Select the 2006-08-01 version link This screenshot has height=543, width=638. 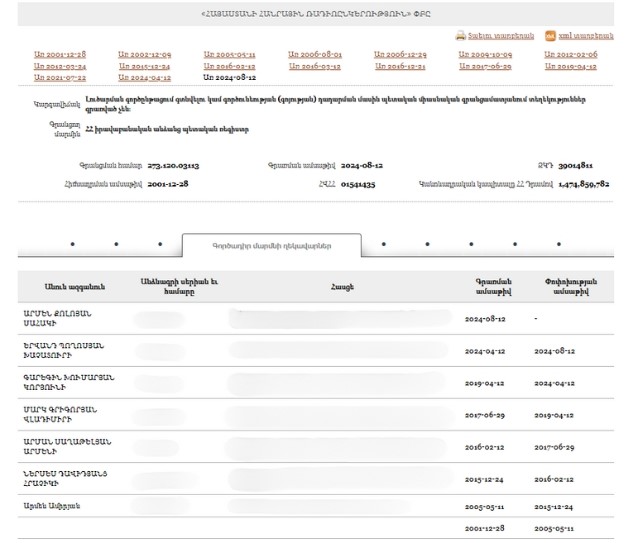pyautogui.click(x=315, y=54)
